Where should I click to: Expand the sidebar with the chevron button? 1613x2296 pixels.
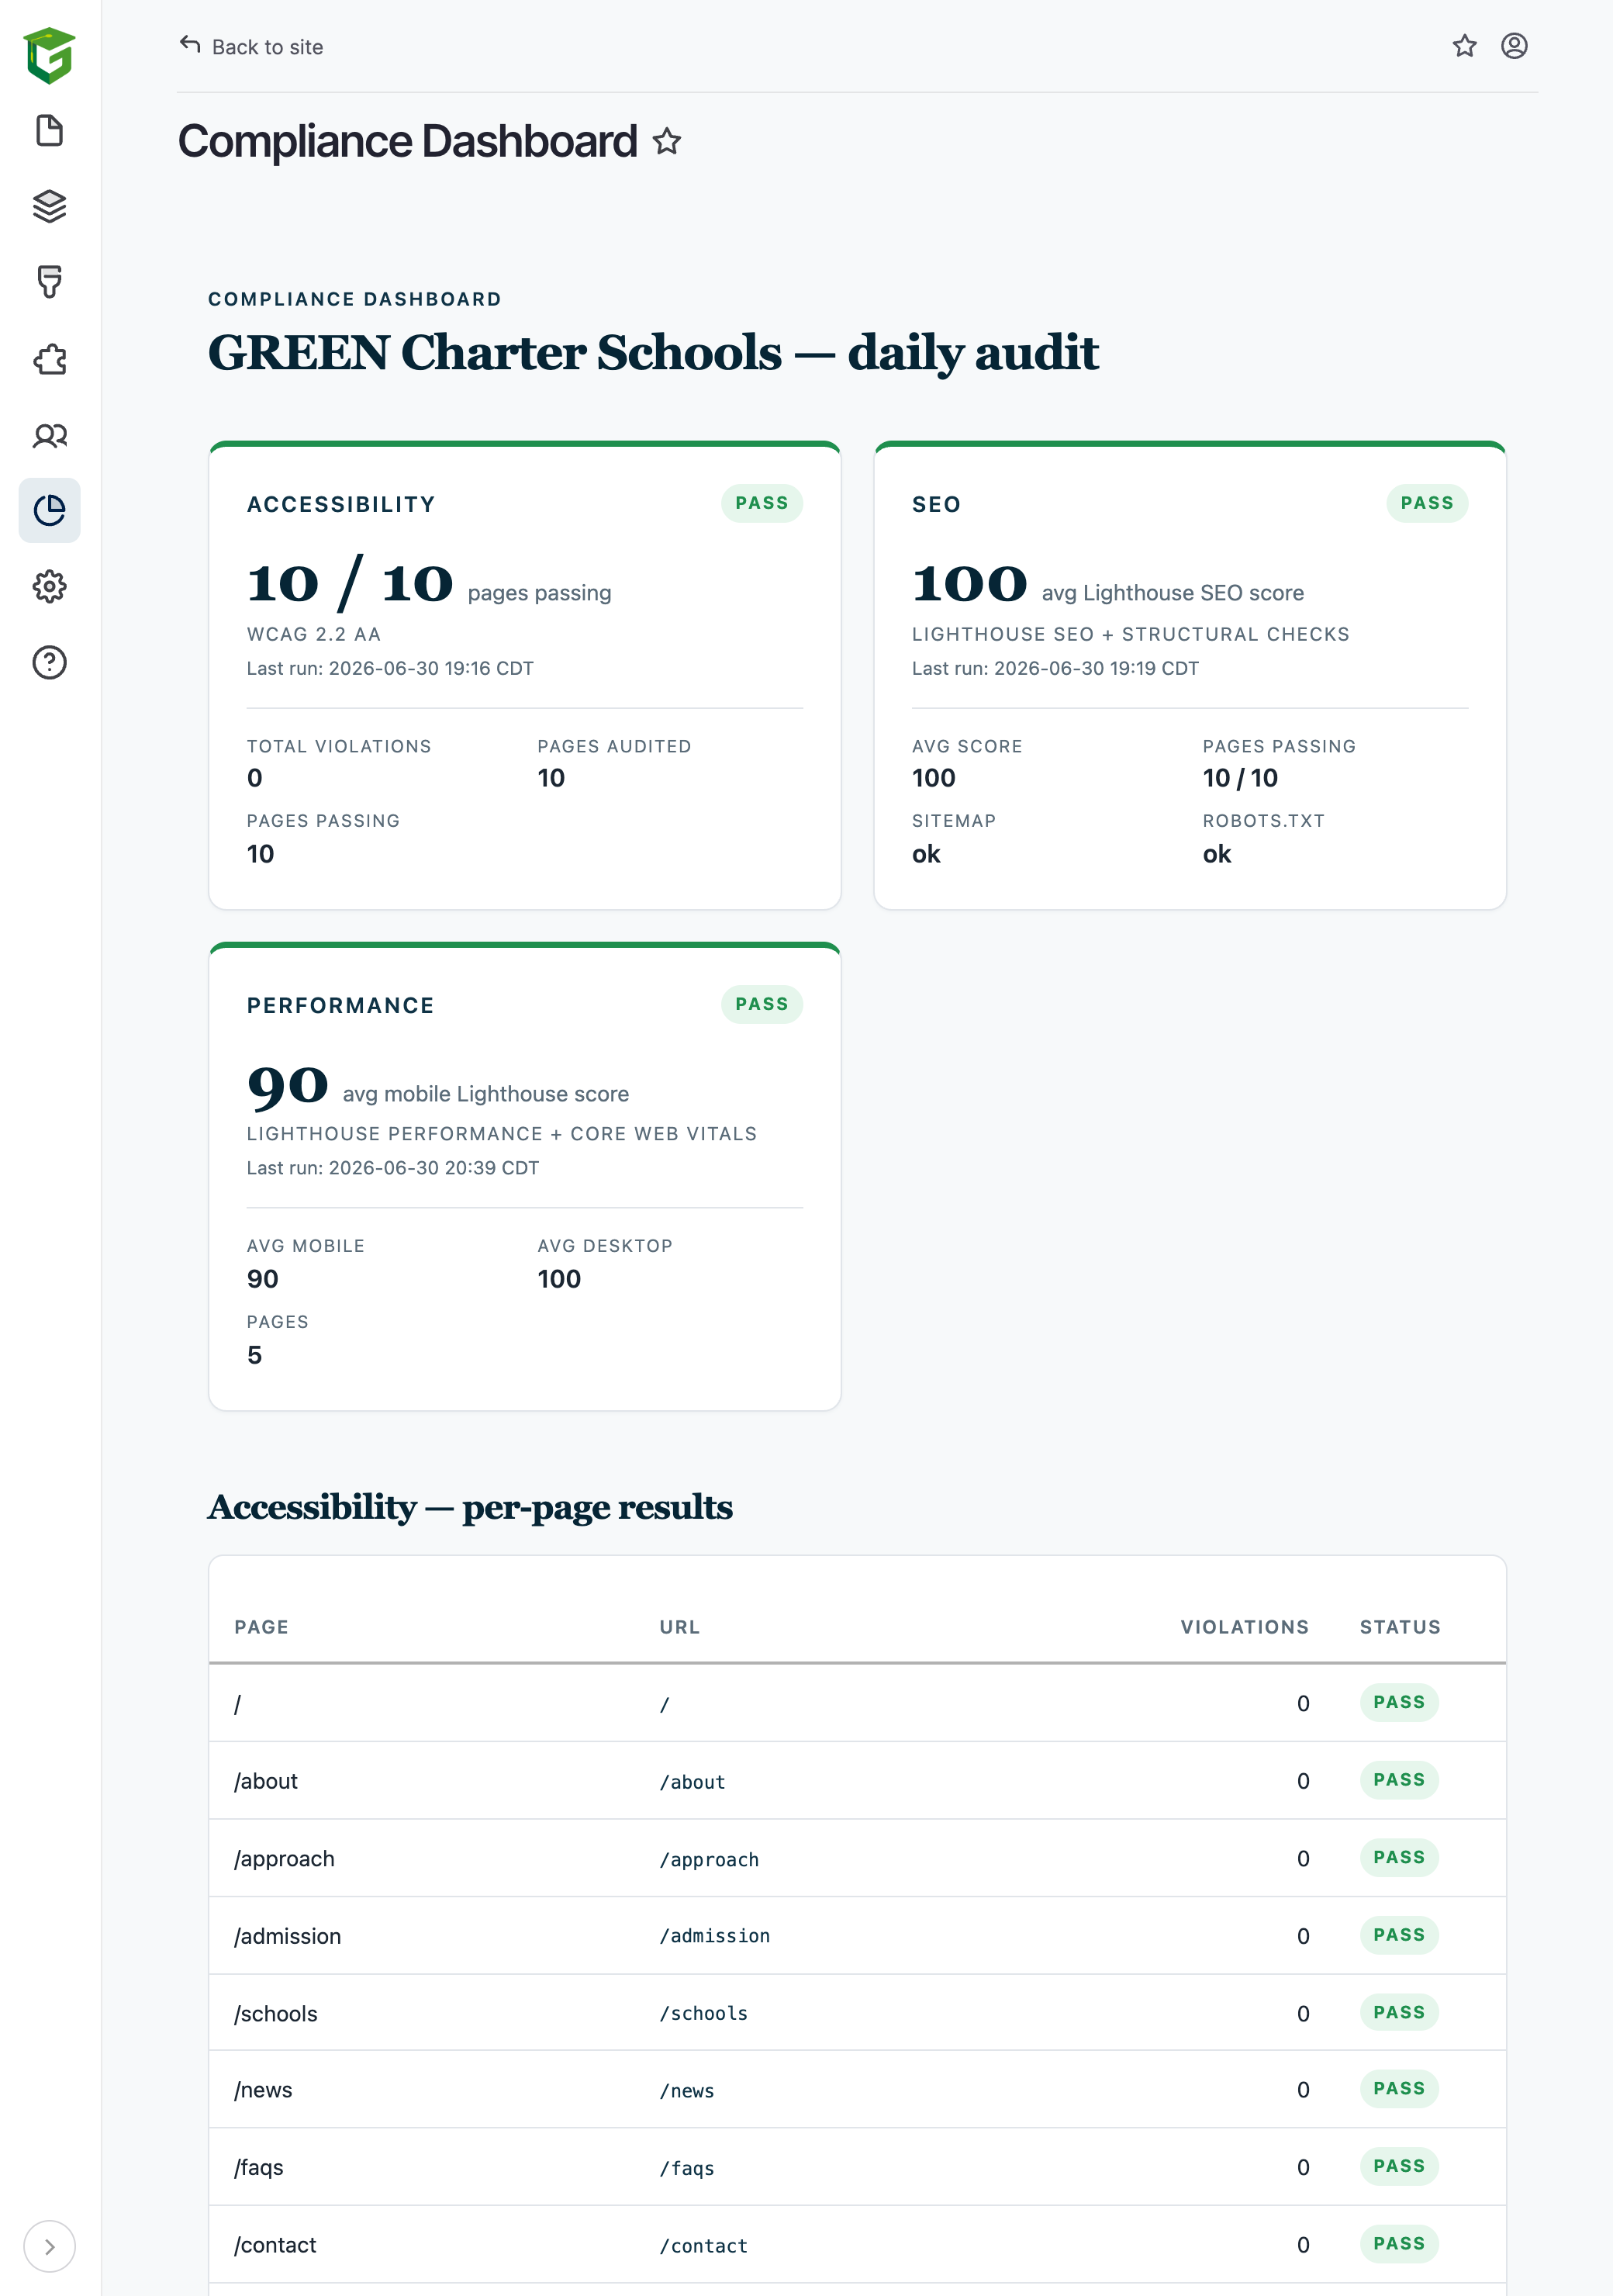click(x=50, y=2246)
